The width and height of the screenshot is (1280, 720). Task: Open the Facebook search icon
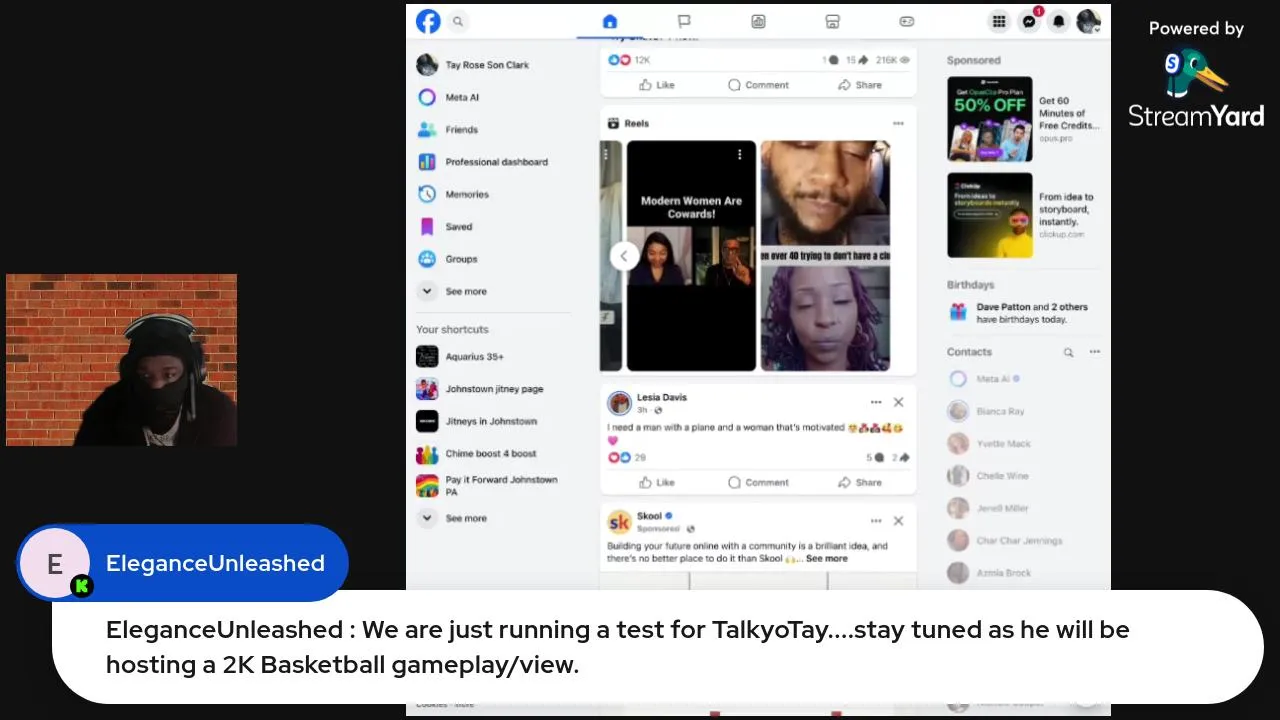pyautogui.click(x=458, y=21)
